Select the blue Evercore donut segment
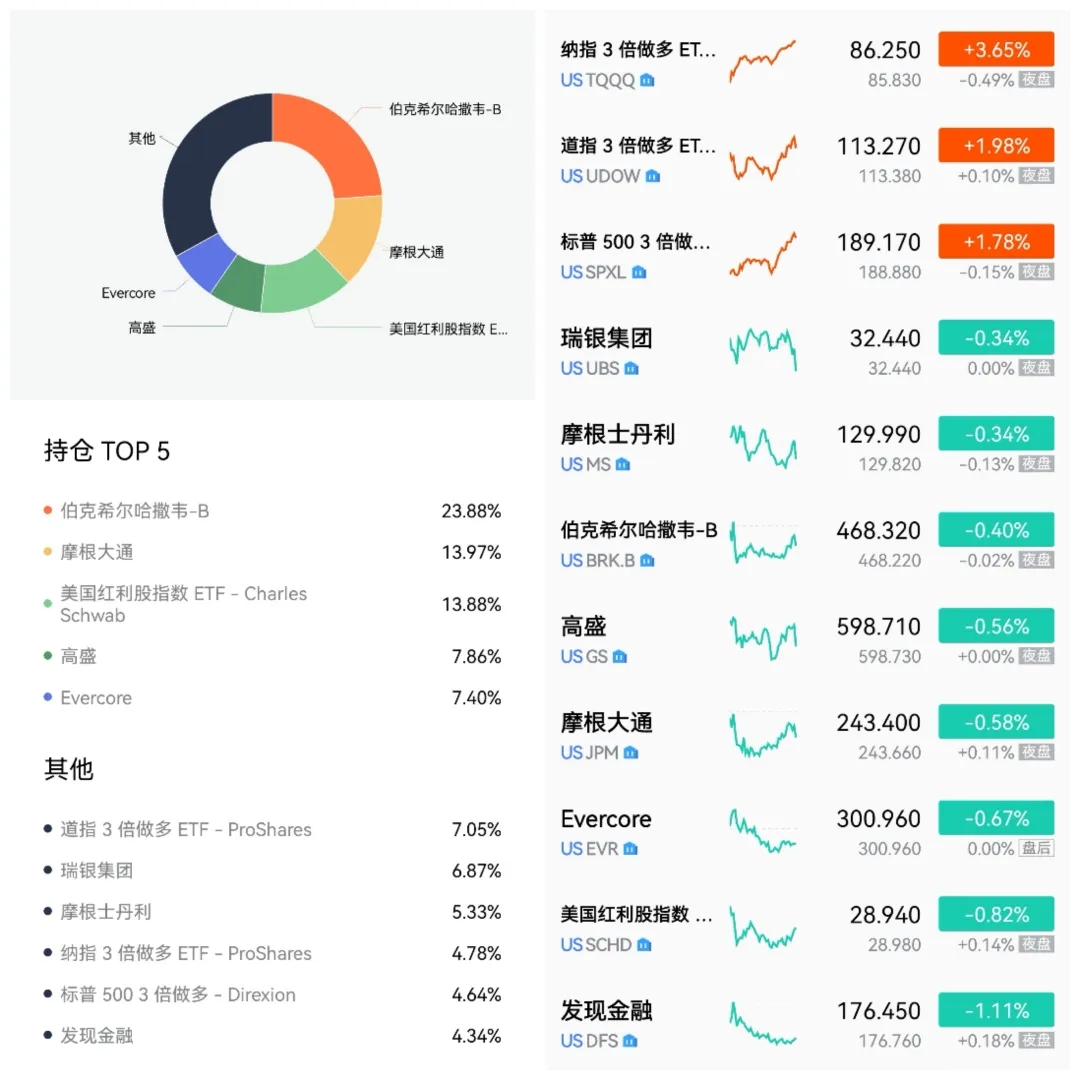This screenshot has width=1080, height=1080. pos(206,262)
